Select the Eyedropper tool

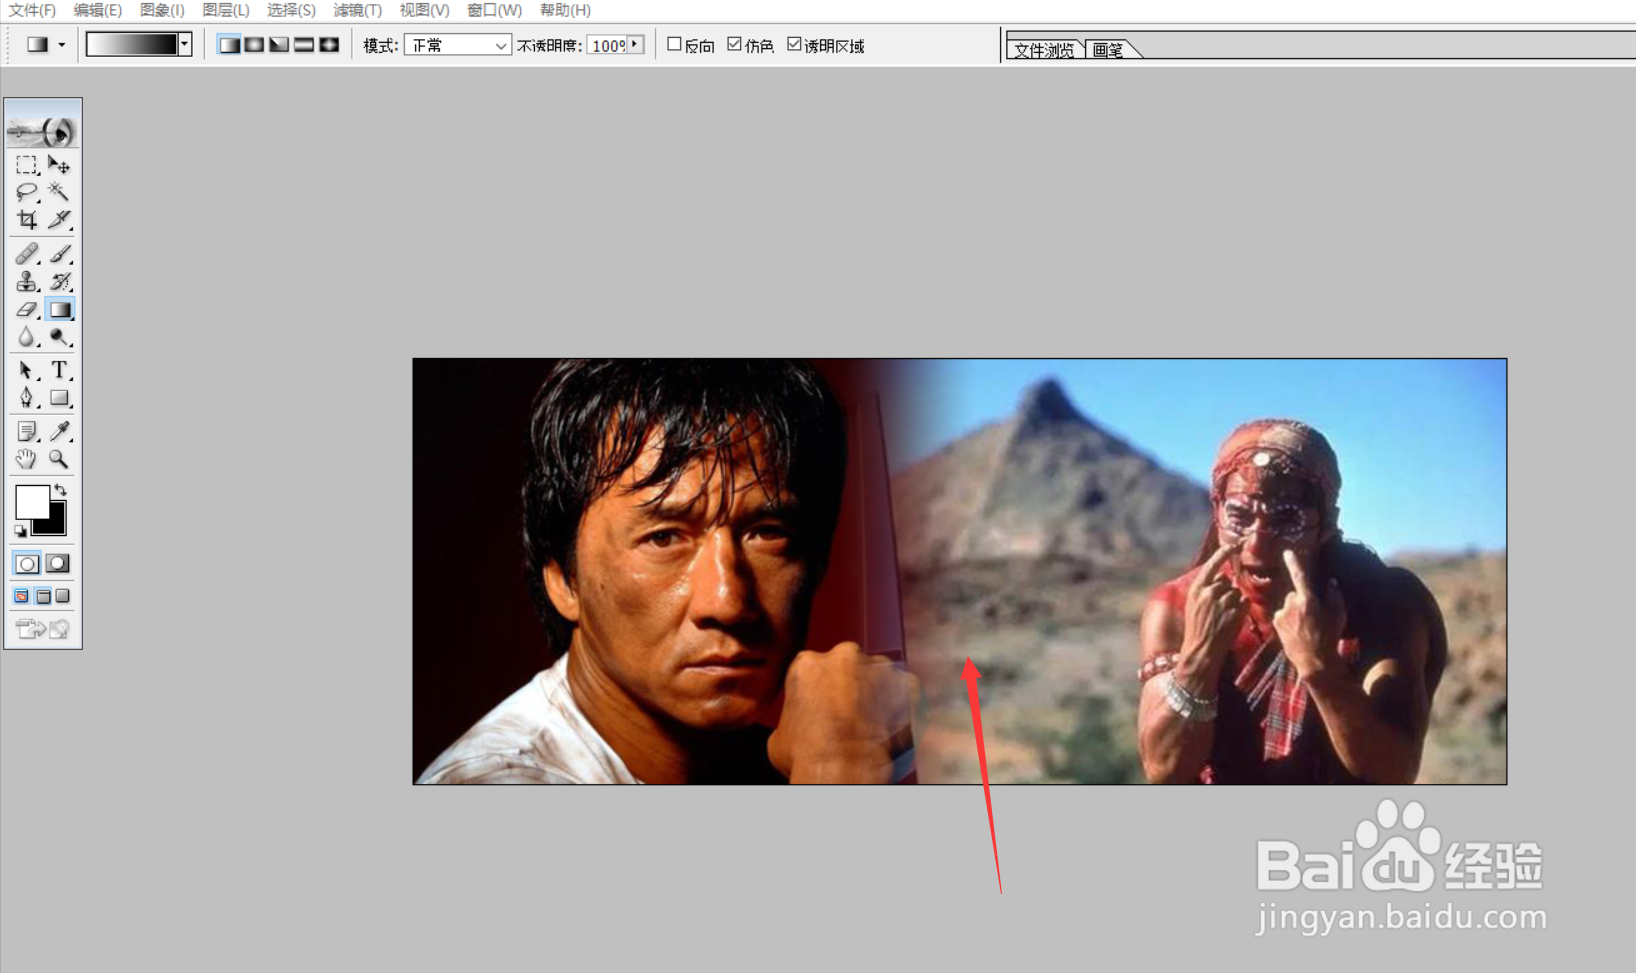point(59,431)
